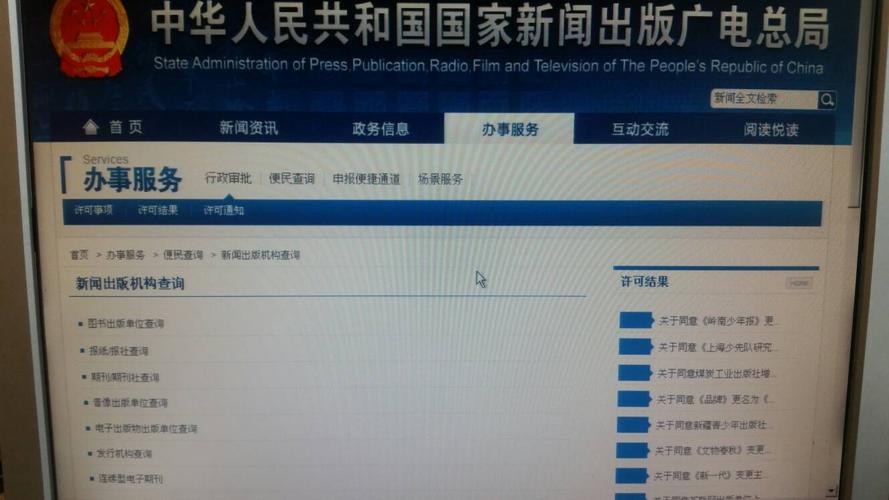The height and width of the screenshot is (500, 889).
Task: Click the MORE button in 许可结果 panel
Action: click(799, 283)
